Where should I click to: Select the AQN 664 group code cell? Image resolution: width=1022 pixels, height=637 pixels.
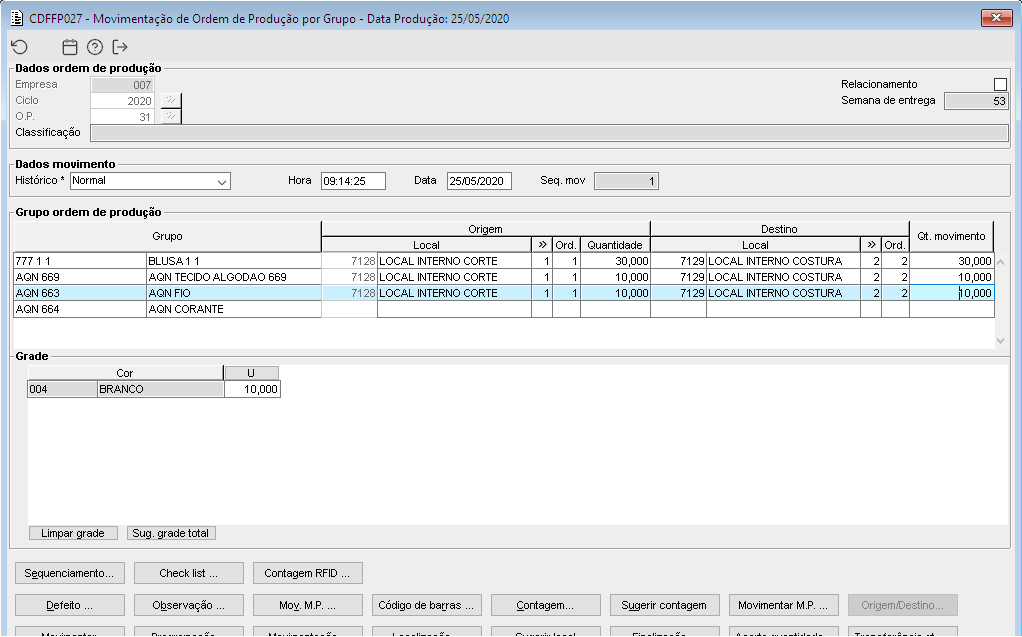(80, 309)
